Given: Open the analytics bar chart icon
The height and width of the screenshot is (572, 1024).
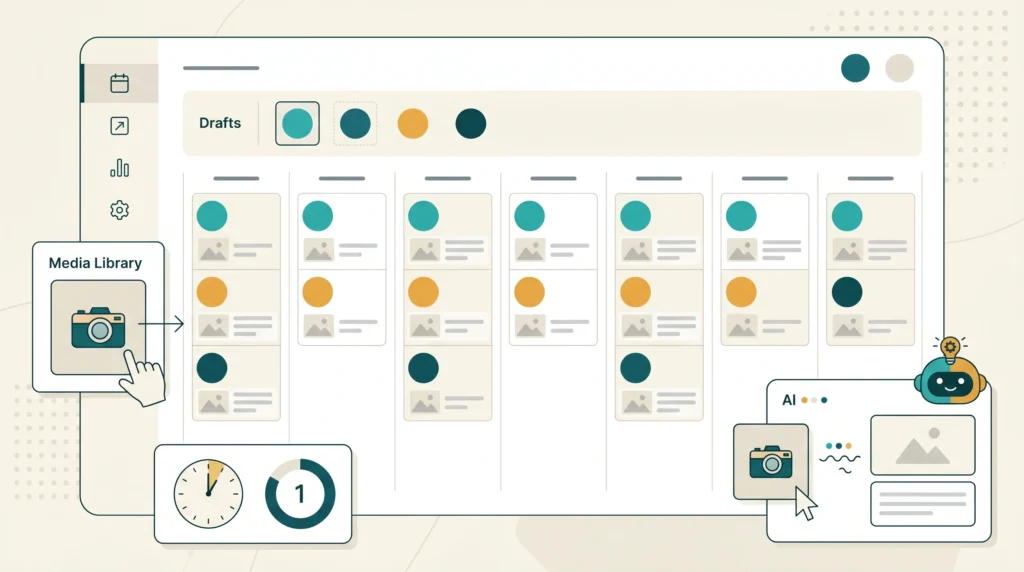Looking at the screenshot, I should pos(120,168).
